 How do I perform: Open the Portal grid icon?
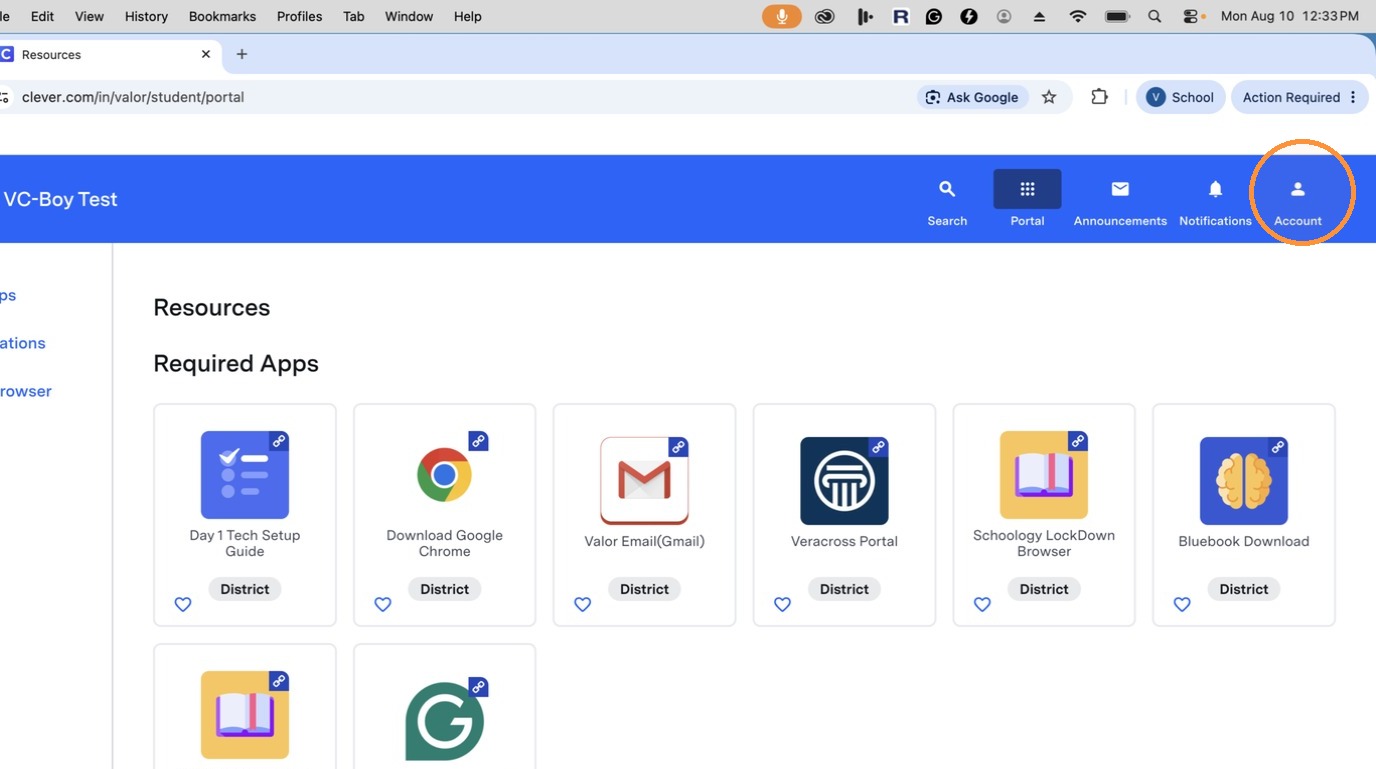1027,189
